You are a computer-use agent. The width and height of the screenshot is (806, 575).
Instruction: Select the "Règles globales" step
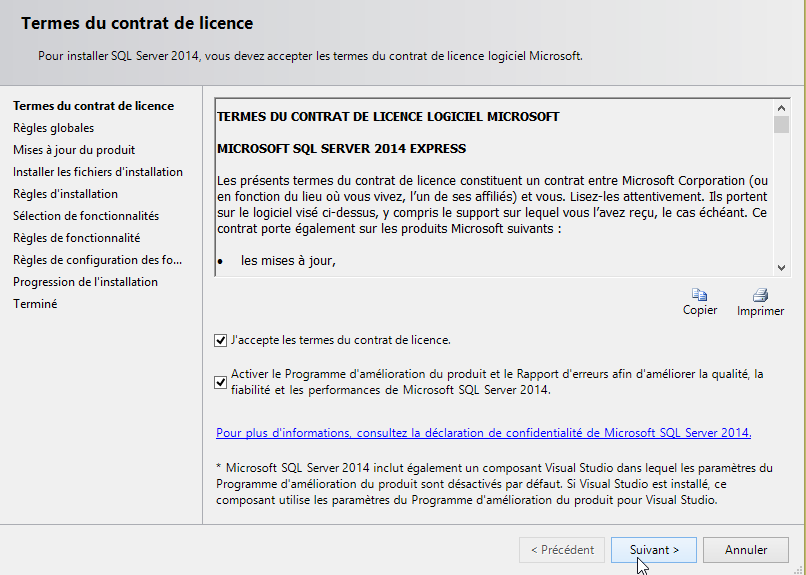53,128
